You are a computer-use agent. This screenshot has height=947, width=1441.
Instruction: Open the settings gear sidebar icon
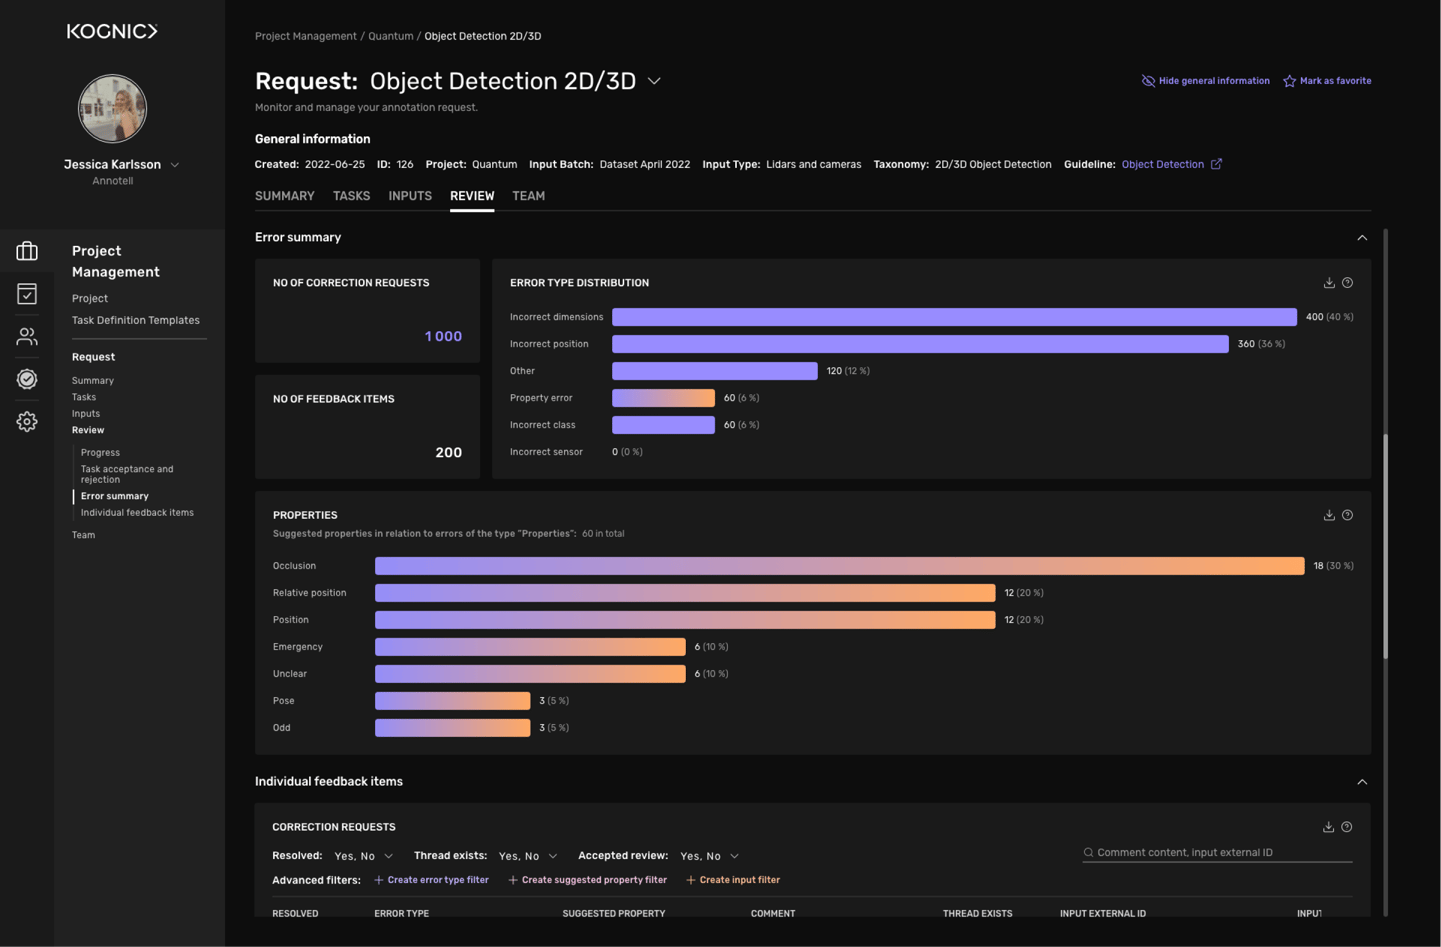pos(27,422)
